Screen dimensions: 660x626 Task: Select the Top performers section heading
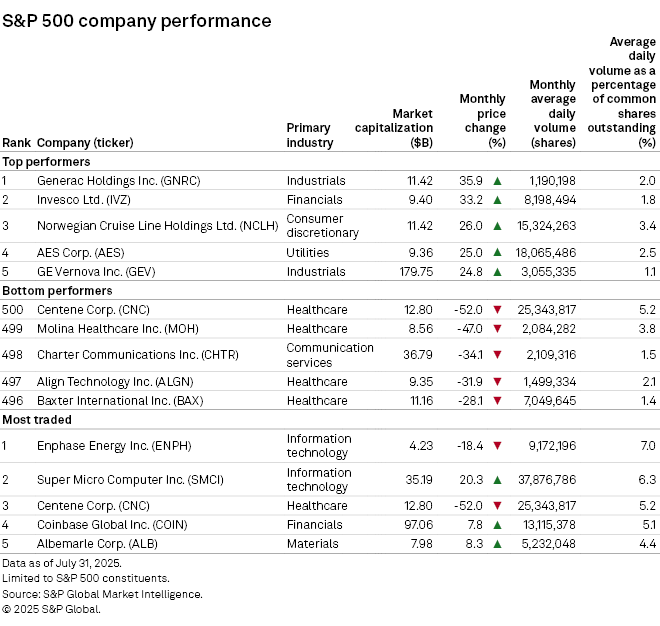(46, 161)
